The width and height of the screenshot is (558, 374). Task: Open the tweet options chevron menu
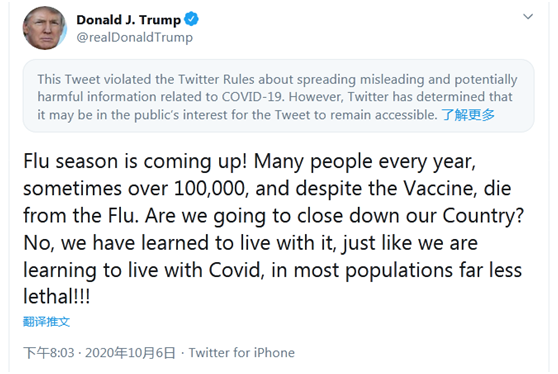(x=528, y=16)
